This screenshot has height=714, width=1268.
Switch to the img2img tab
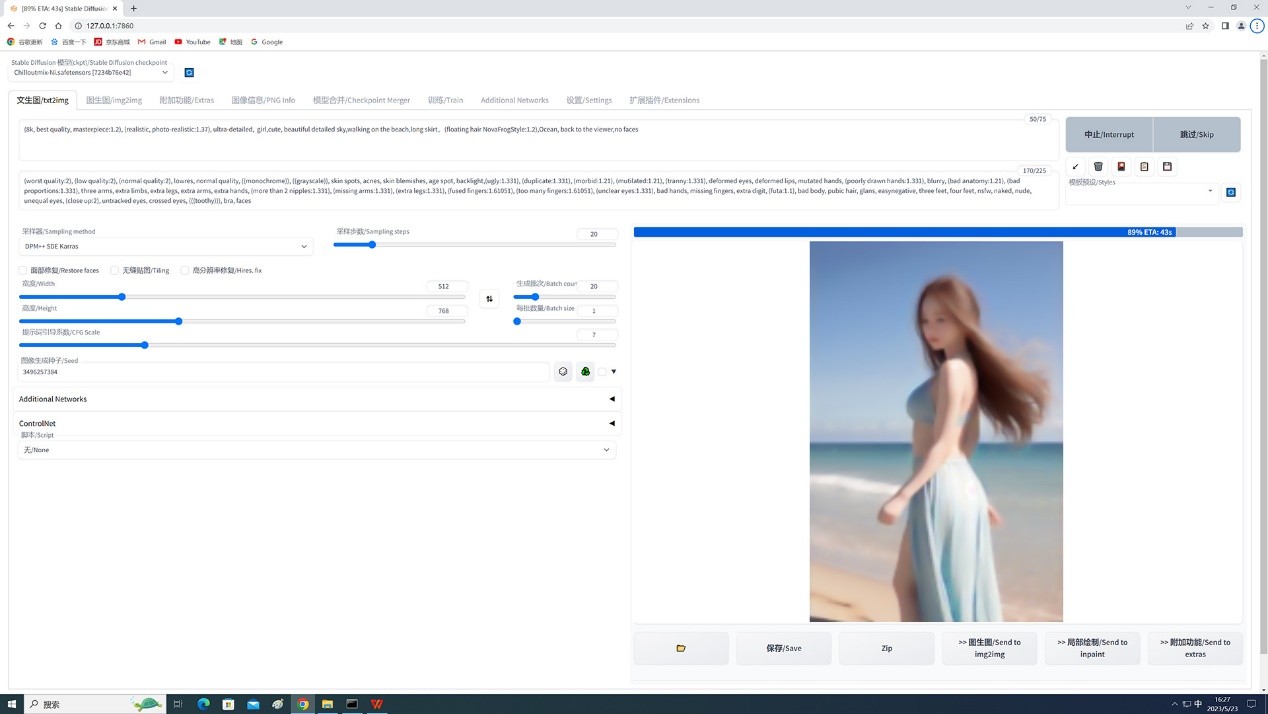coord(114,100)
